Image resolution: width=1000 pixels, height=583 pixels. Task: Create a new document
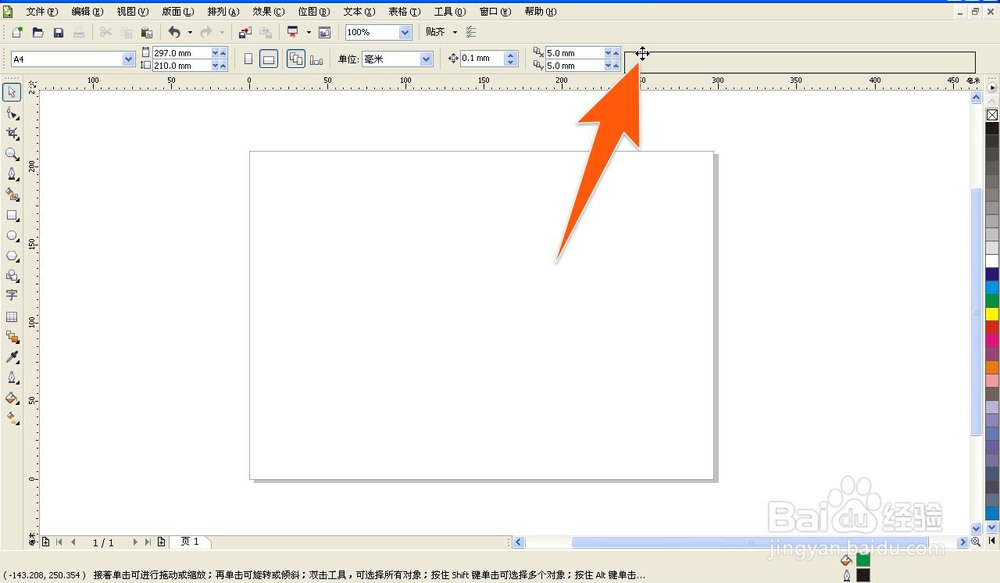pos(17,32)
